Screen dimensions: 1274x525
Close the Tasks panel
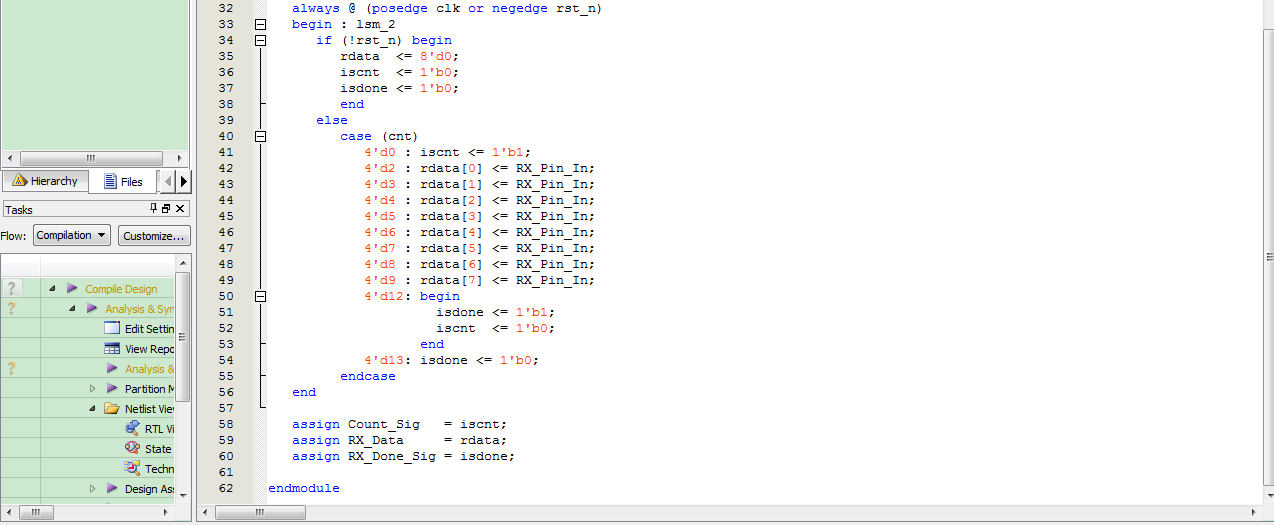click(x=180, y=209)
